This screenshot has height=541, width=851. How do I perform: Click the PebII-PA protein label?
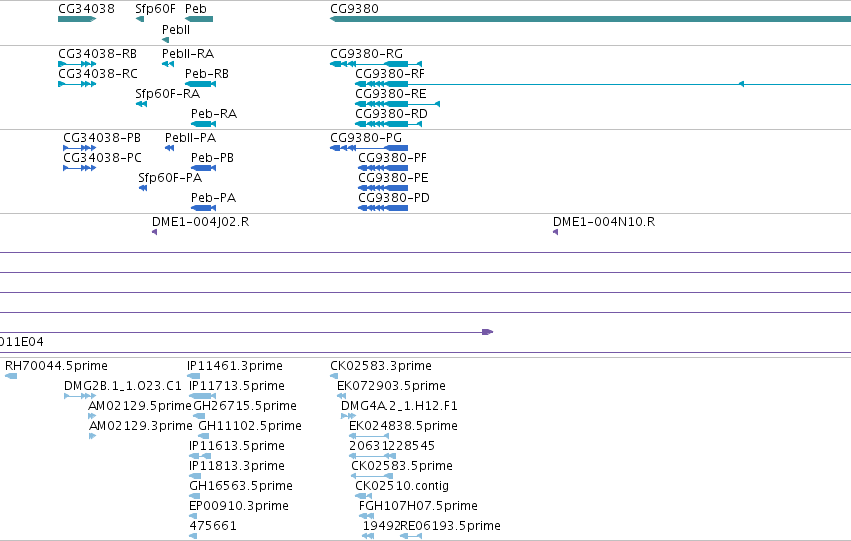(190, 138)
